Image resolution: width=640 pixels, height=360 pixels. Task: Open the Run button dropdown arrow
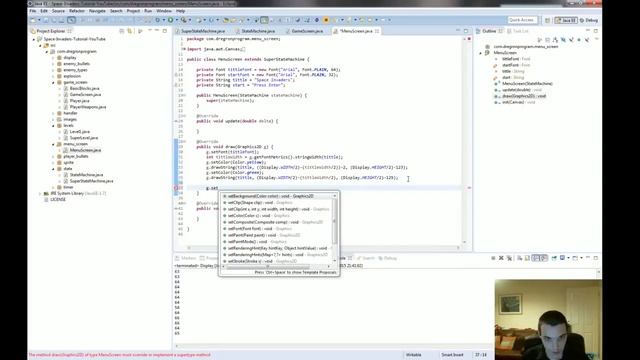pyautogui.click(x=176, y=20)
